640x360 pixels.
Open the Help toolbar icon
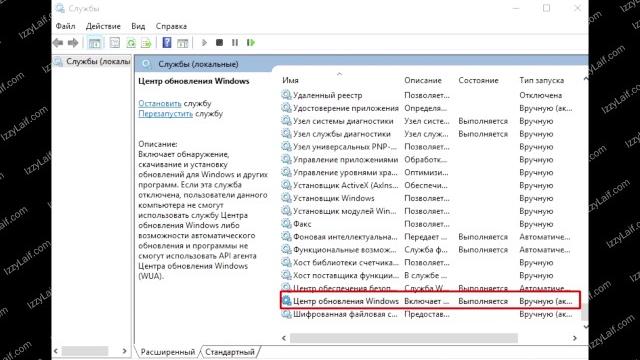[167, 42]
